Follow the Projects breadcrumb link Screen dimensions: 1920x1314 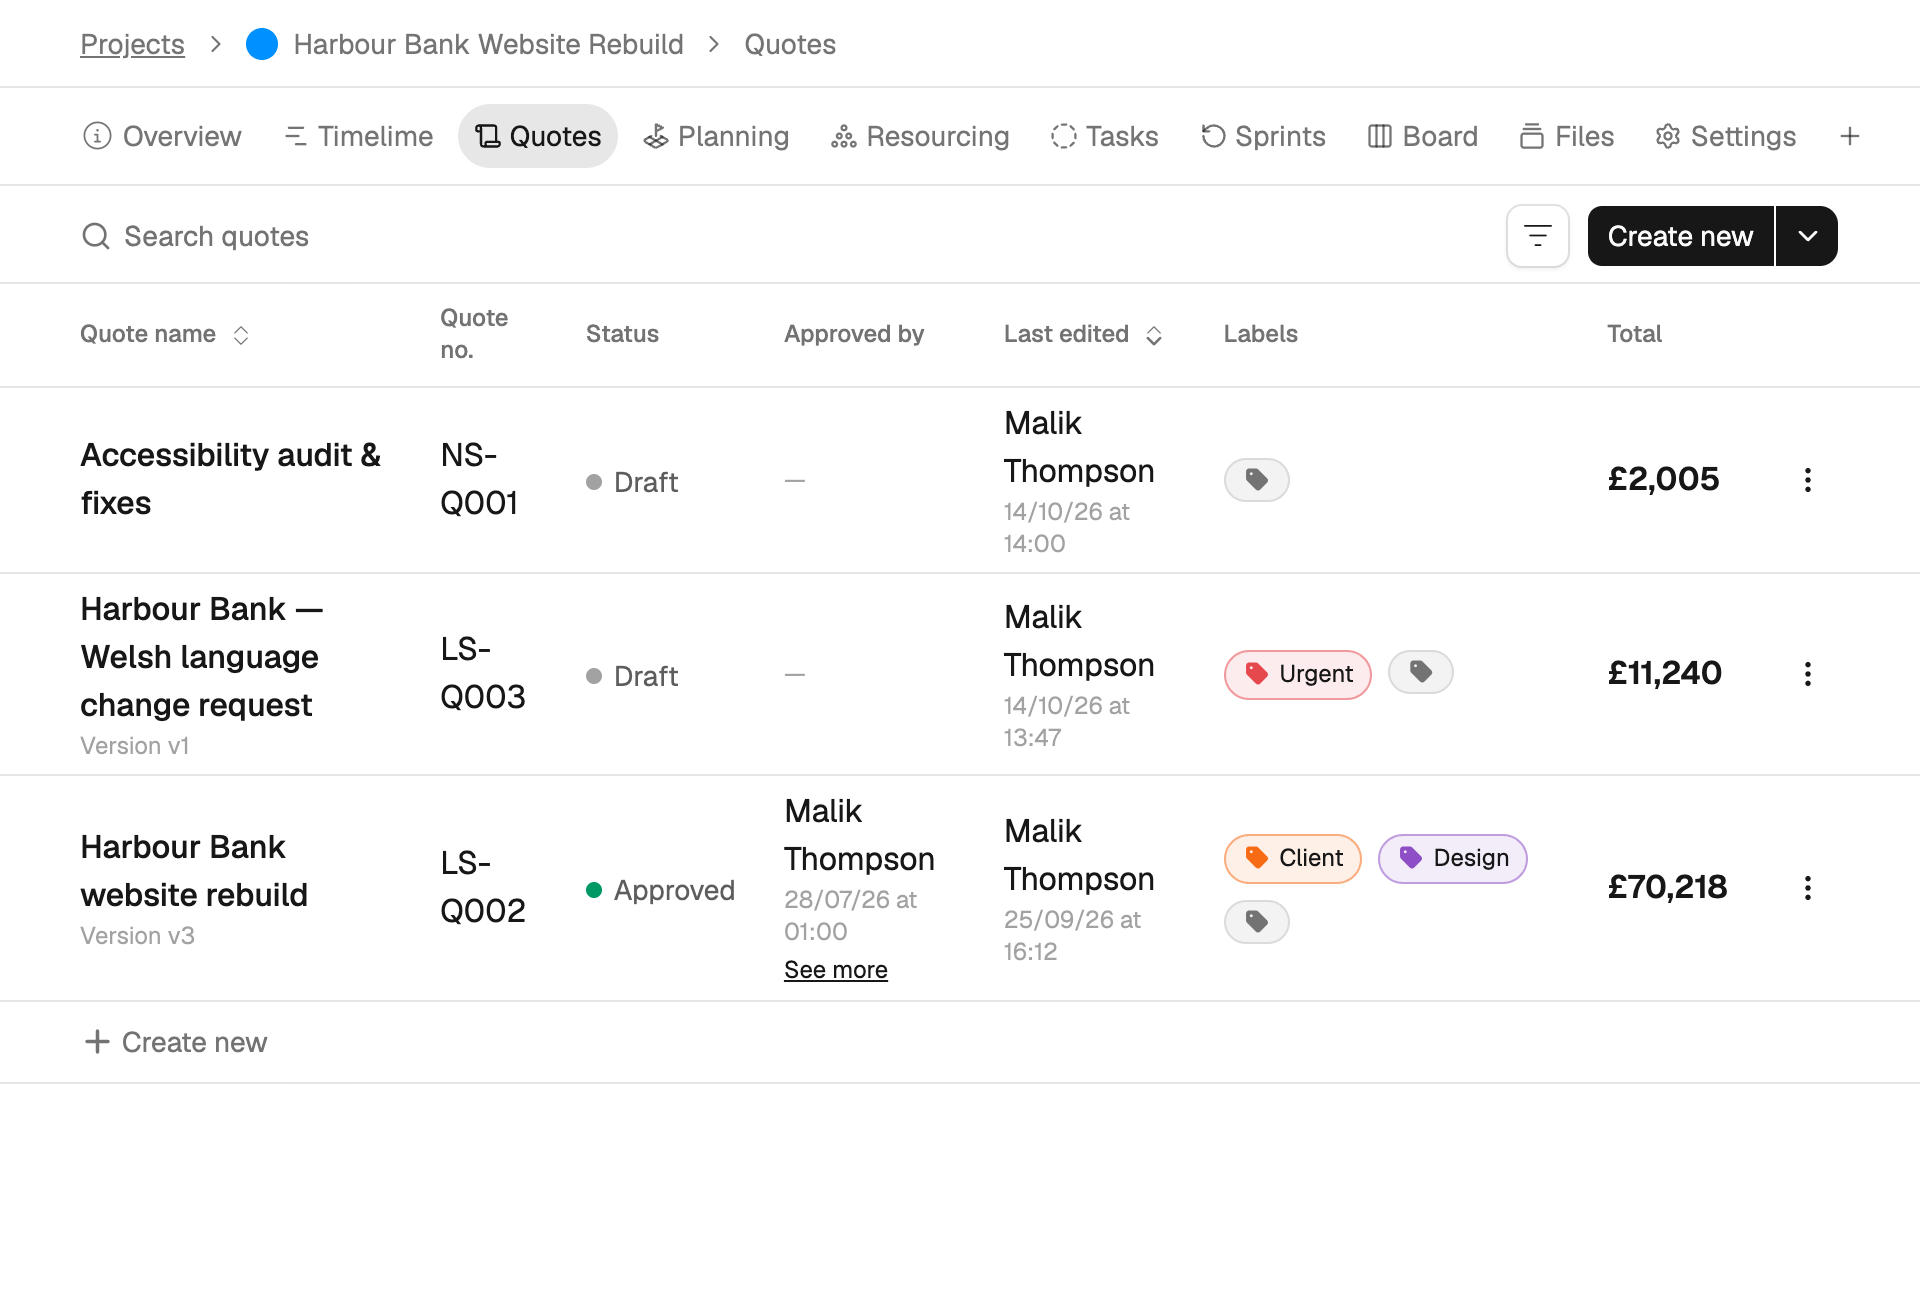(x=132, y=44)
